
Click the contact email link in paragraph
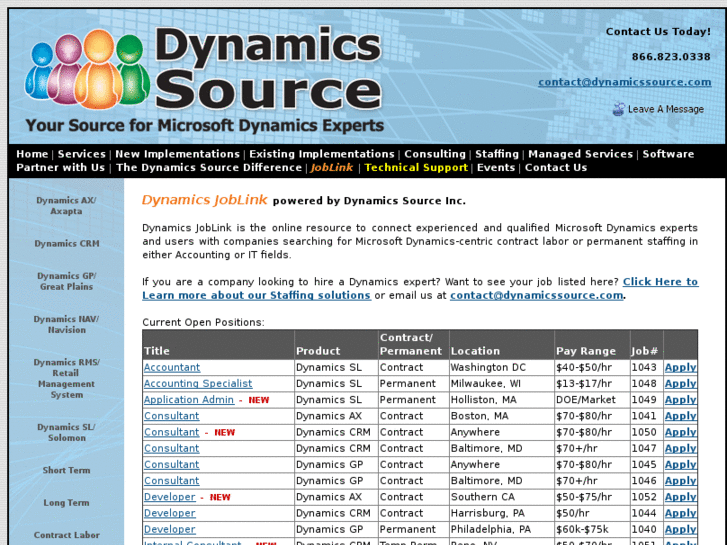pos(536,295)
